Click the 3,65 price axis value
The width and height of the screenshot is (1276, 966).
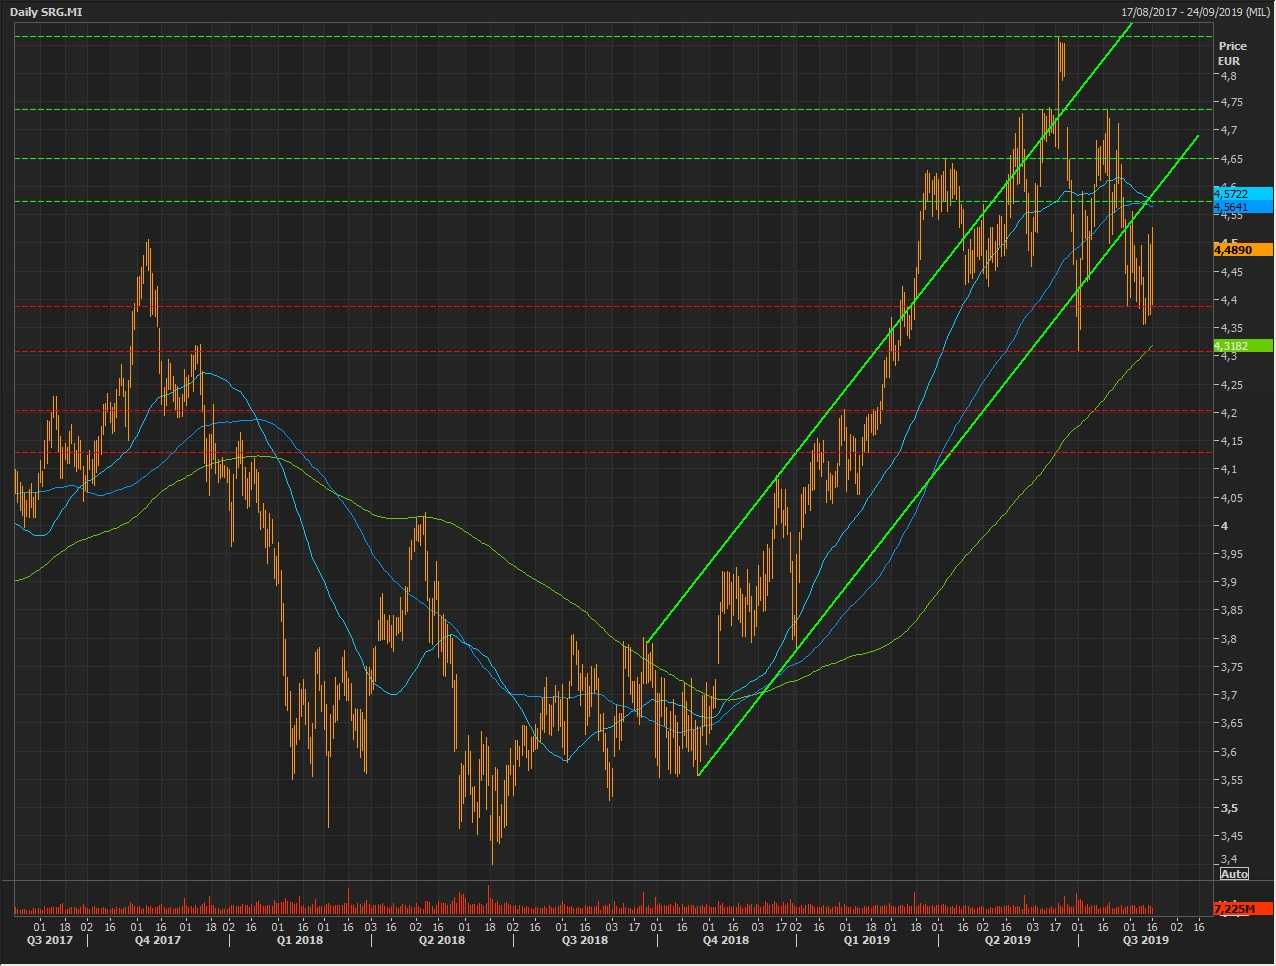[x=1231, y=723]
